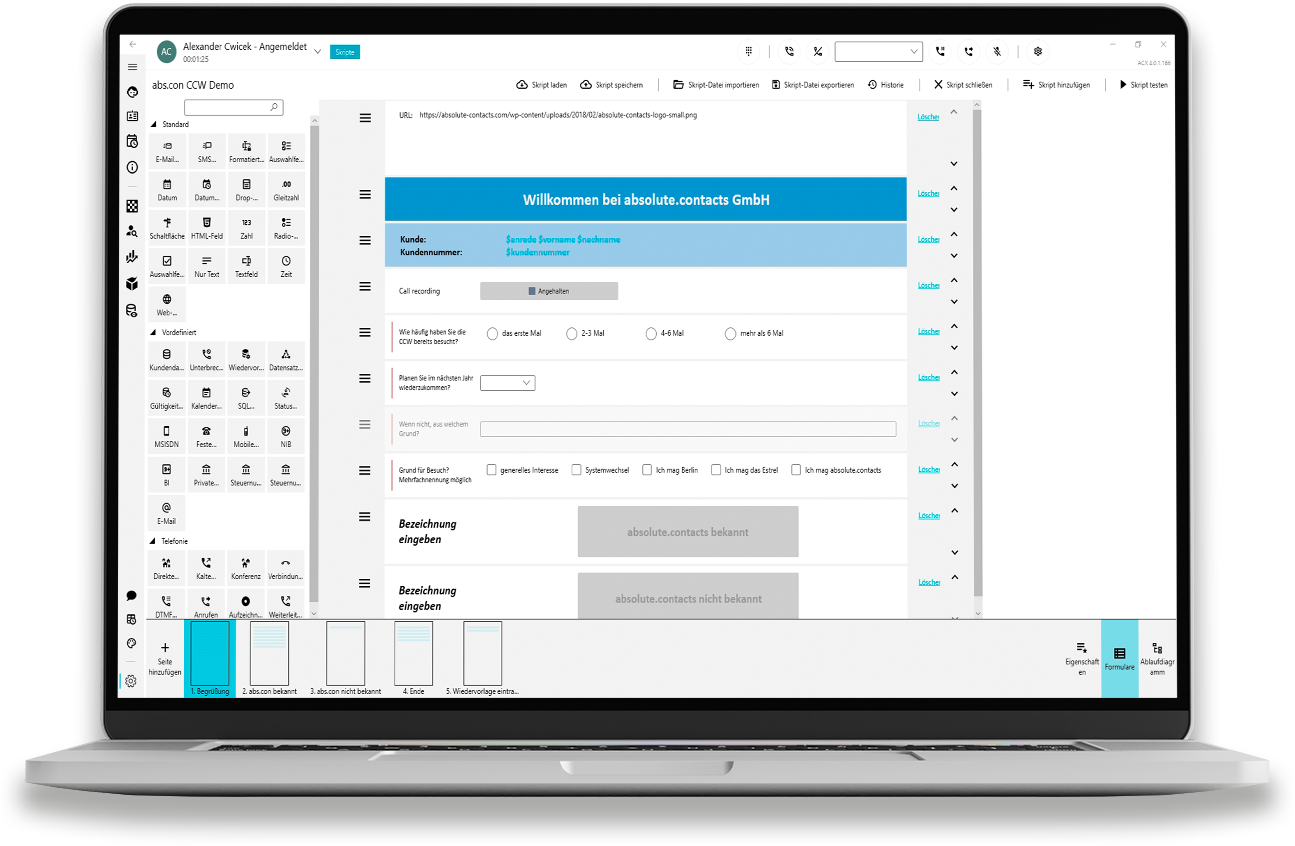The image size is (1295, 846).
Task: Open the 'Historie' view
Action: pos(886,85)
